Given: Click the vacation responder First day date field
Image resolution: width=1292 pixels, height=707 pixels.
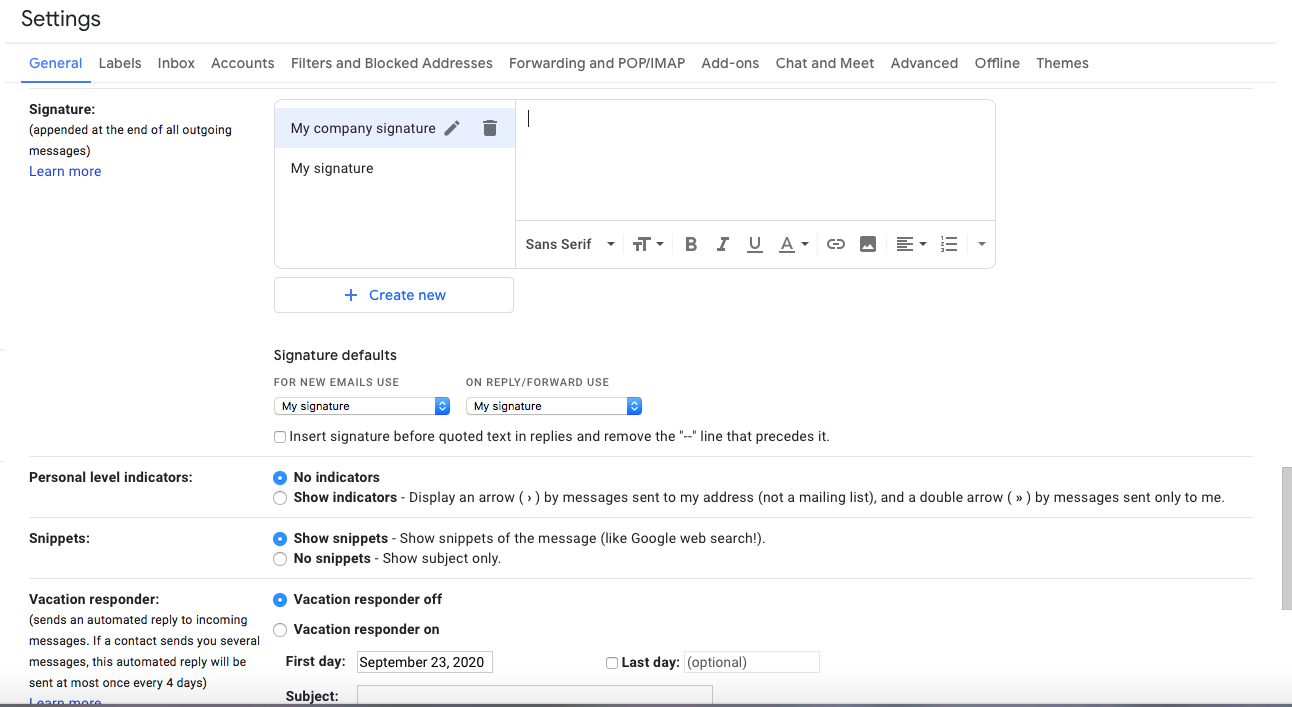Looking at the screenshot, I should [x=424, y=661].
